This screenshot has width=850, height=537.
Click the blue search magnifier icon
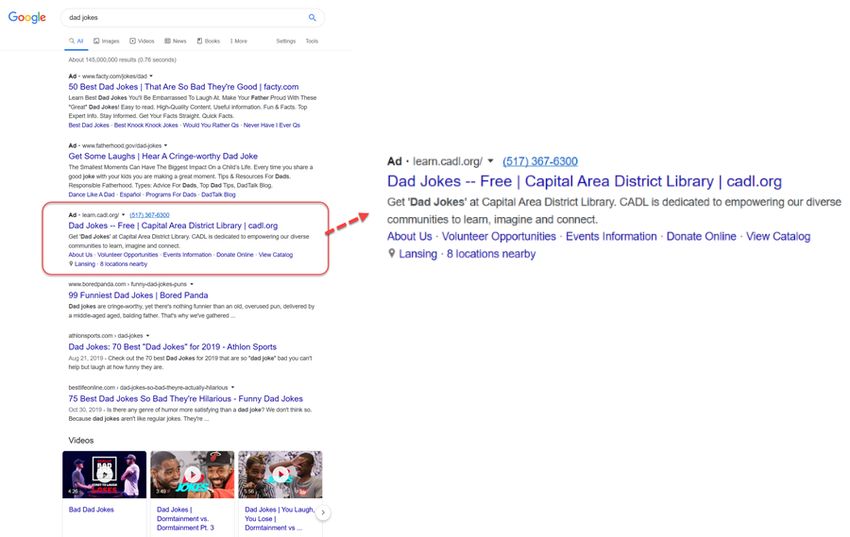(312, 17)
